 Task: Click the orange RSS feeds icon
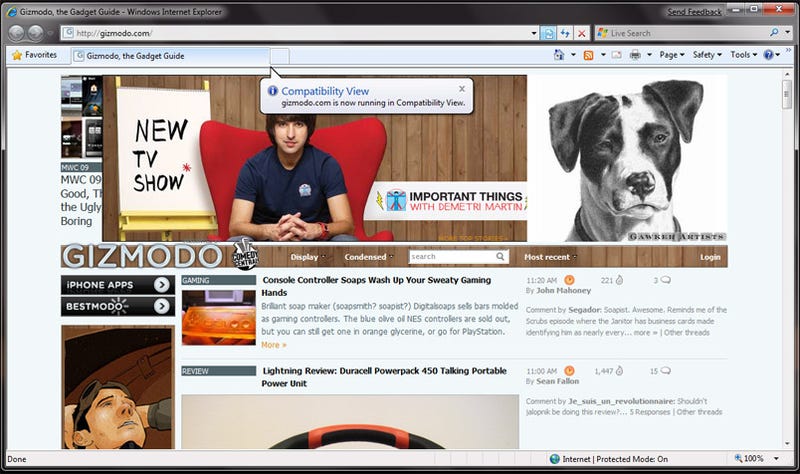pyautogui.click(x=588, y=55)
